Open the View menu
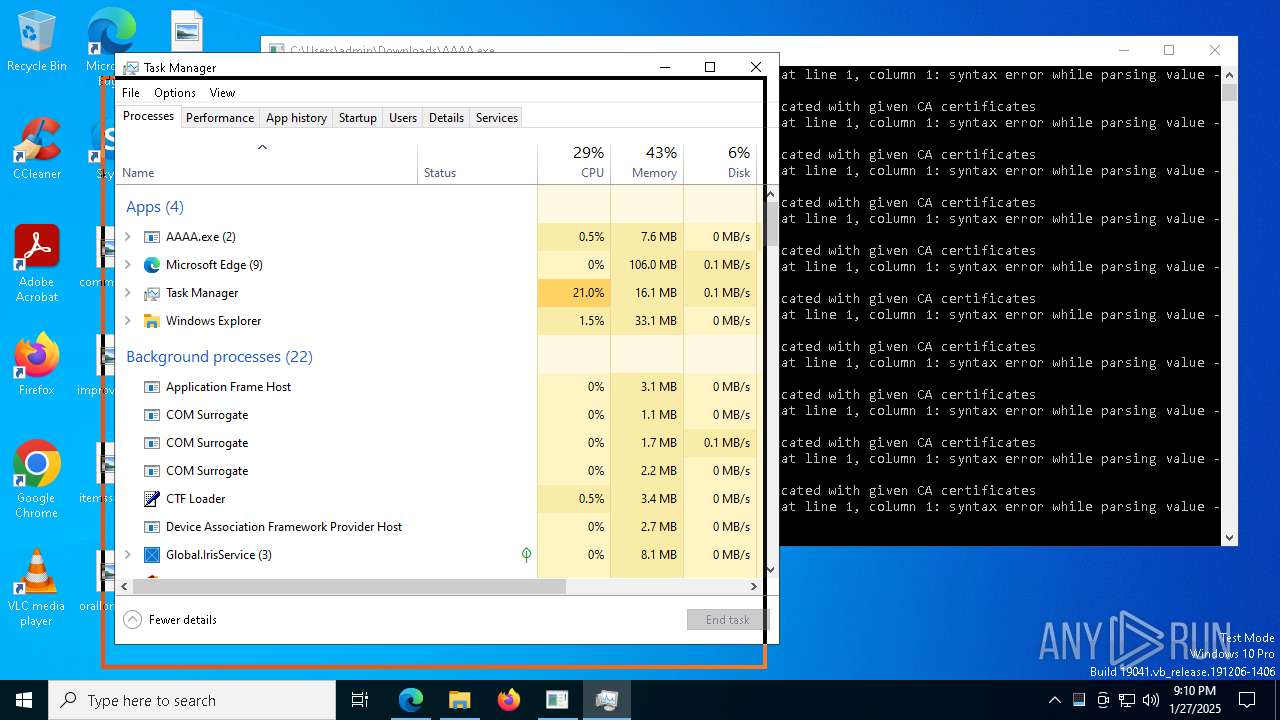Image resolution: width=1280 pixels, height=720 pixels. tap(222, 93)
